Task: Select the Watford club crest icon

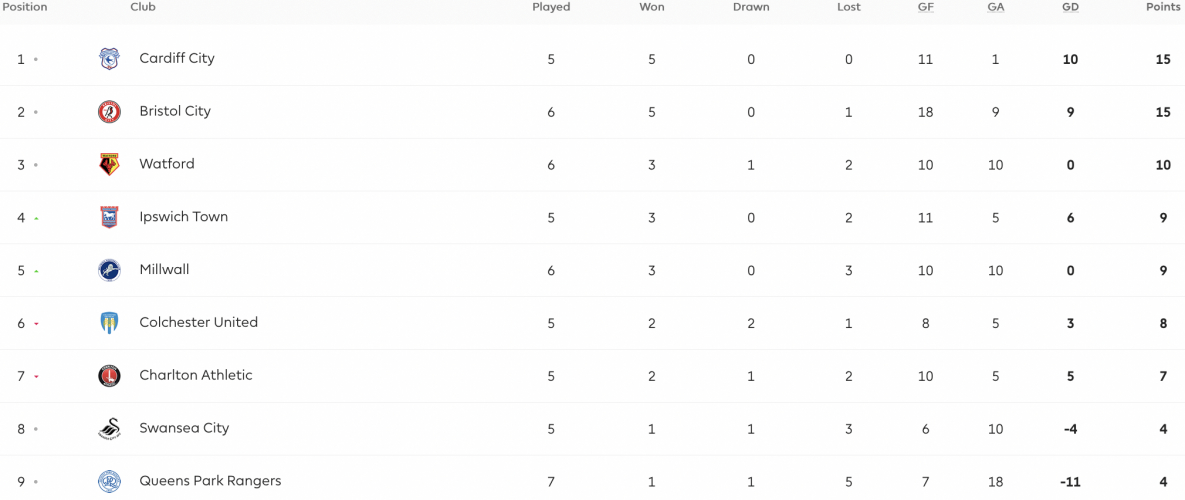Action: (110, 165)
